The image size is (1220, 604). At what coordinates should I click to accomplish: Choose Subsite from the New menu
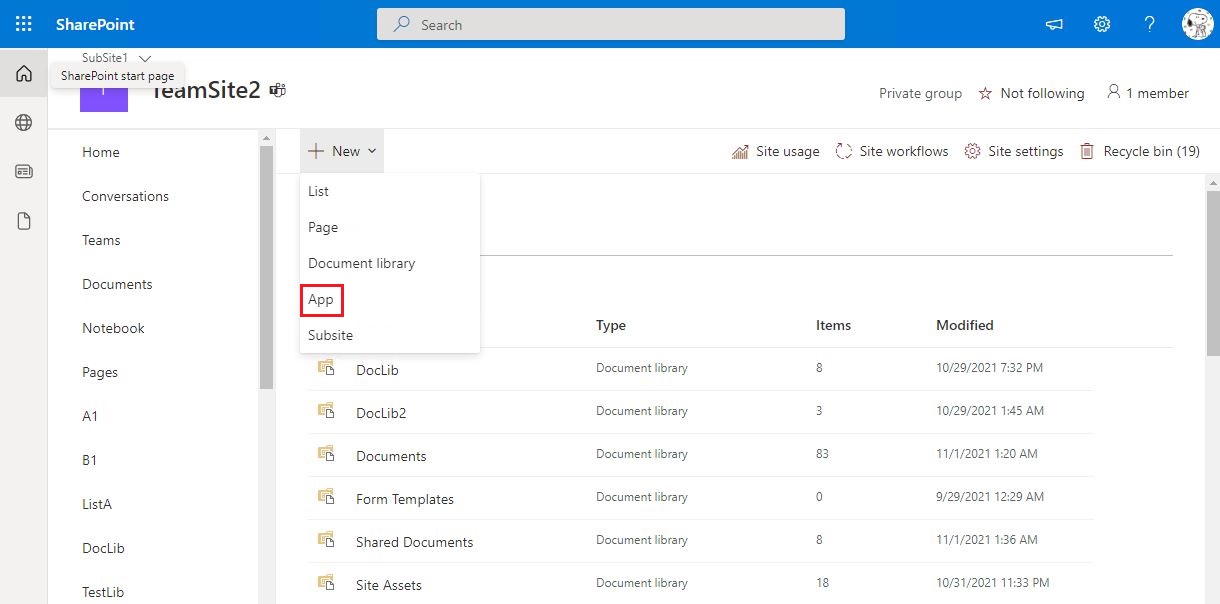(390, 335)
